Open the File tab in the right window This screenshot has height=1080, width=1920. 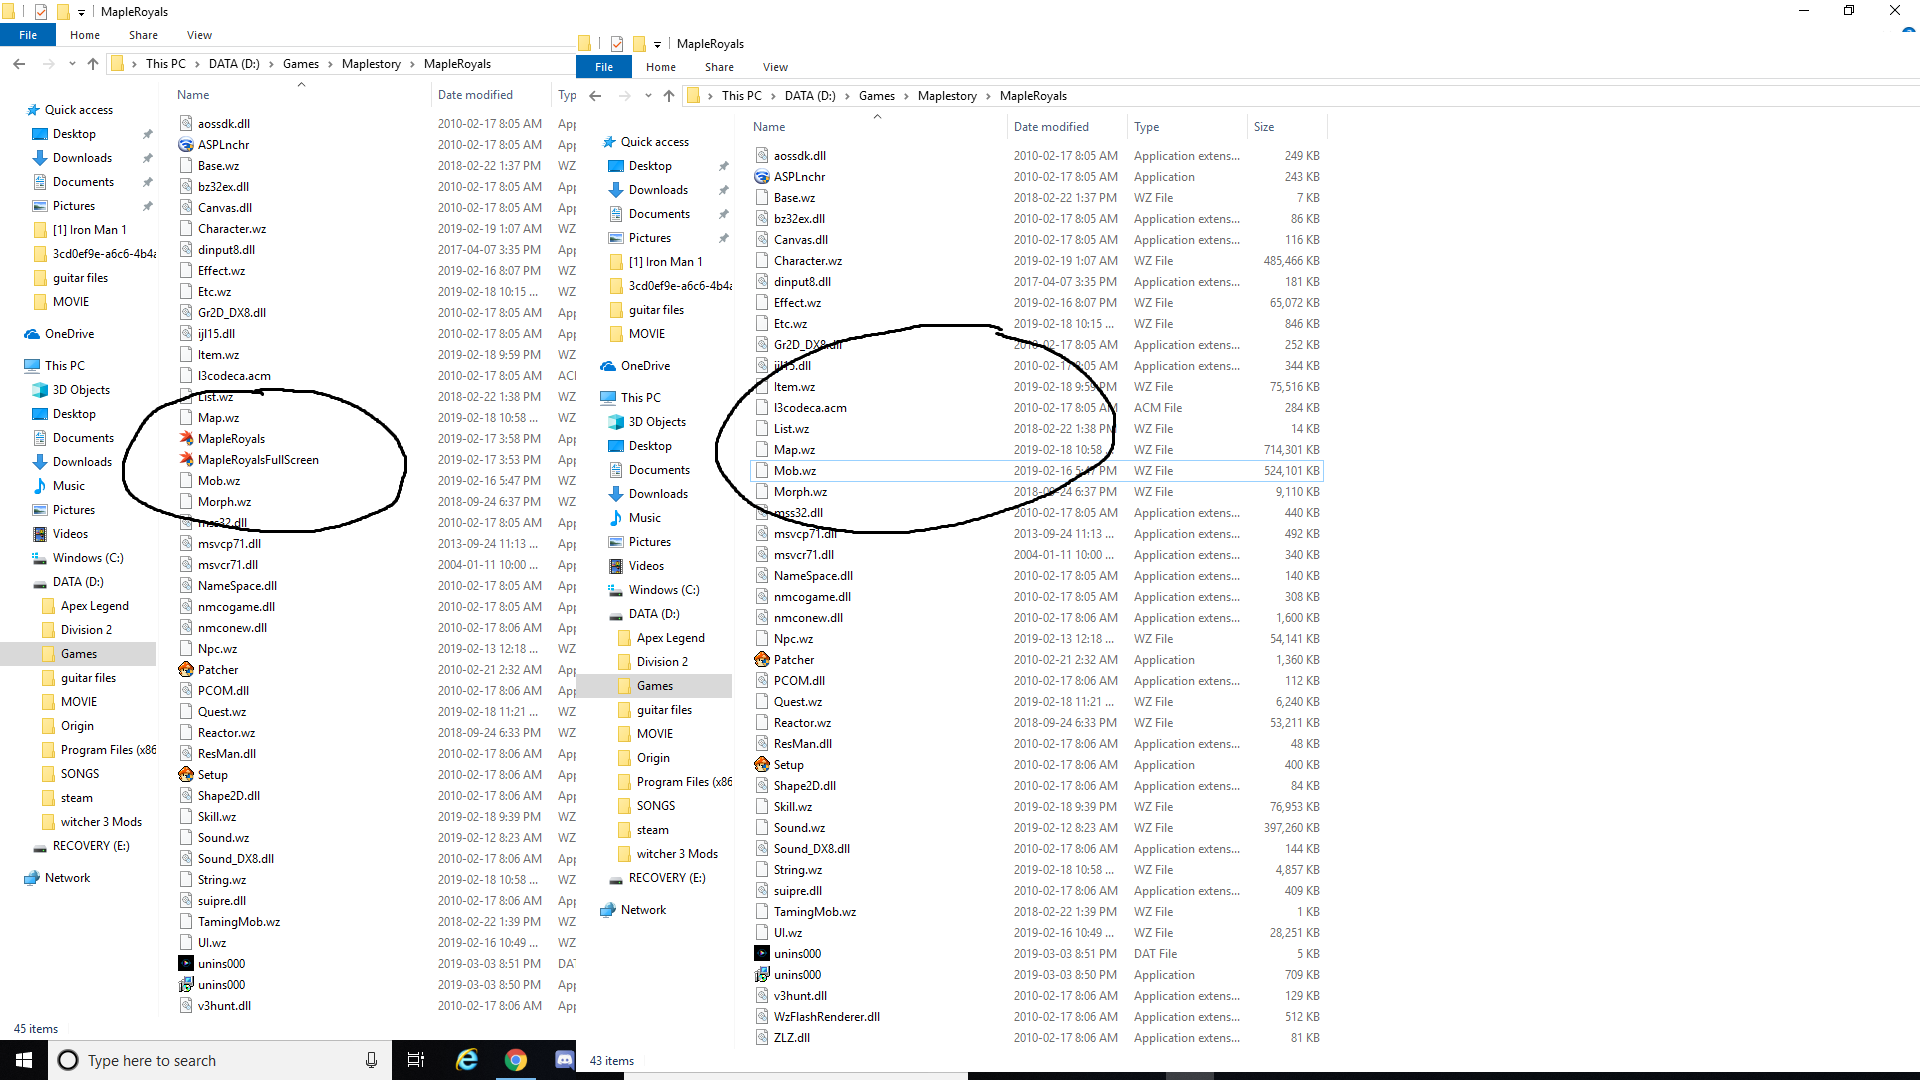(604, 67)
